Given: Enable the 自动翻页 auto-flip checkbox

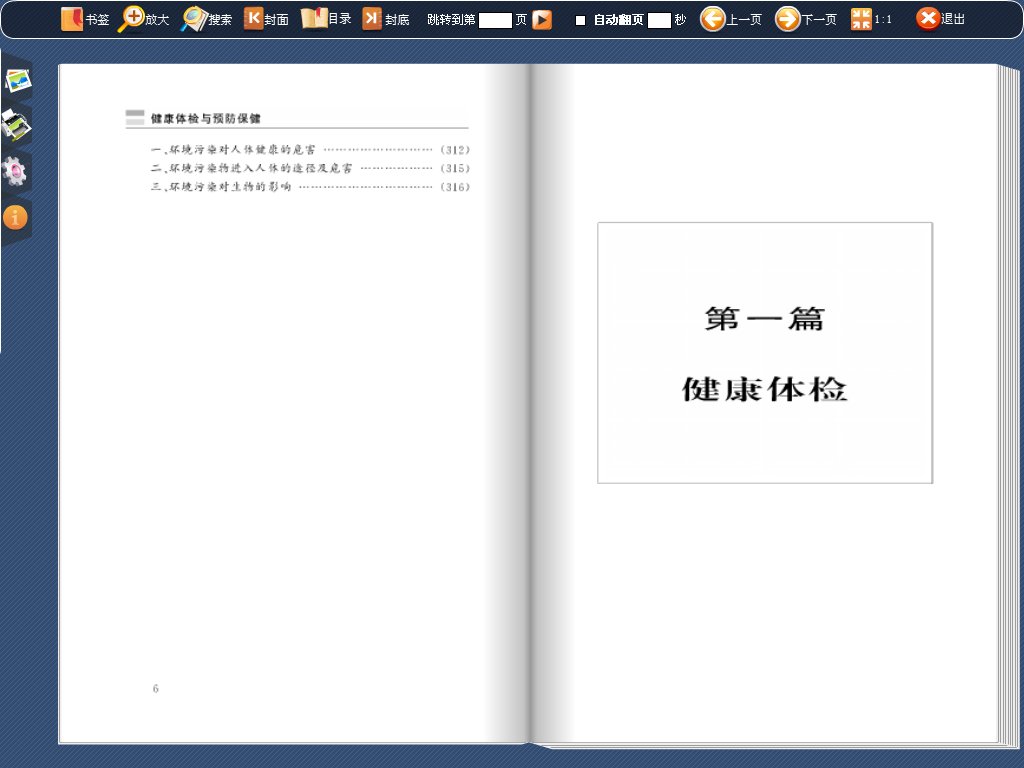Looking at the screenshot, I should pos(580,20).
